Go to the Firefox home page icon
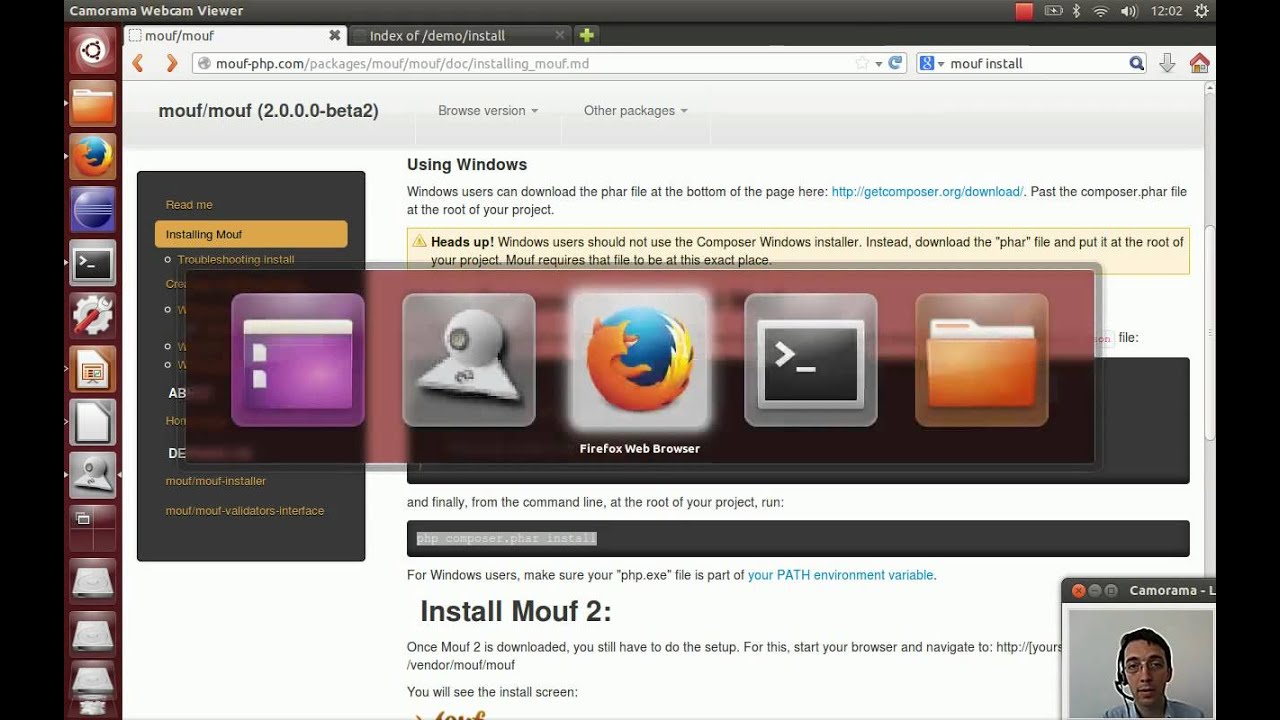The height and width of the screenshot is (720, 1280). (x=1199, y=63)
